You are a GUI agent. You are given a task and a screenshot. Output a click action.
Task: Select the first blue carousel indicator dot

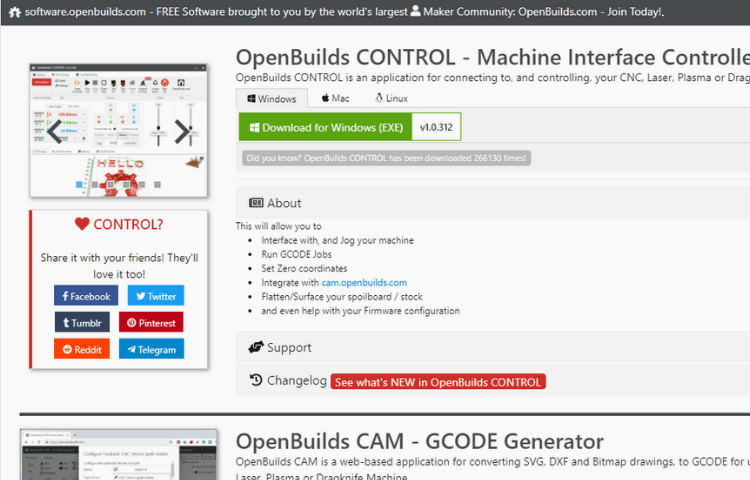pos(79,185)
